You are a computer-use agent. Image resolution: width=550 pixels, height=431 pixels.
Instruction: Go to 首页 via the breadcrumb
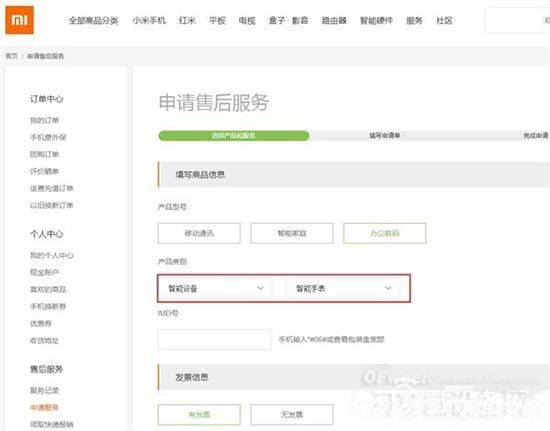click(x=12, y=56)
